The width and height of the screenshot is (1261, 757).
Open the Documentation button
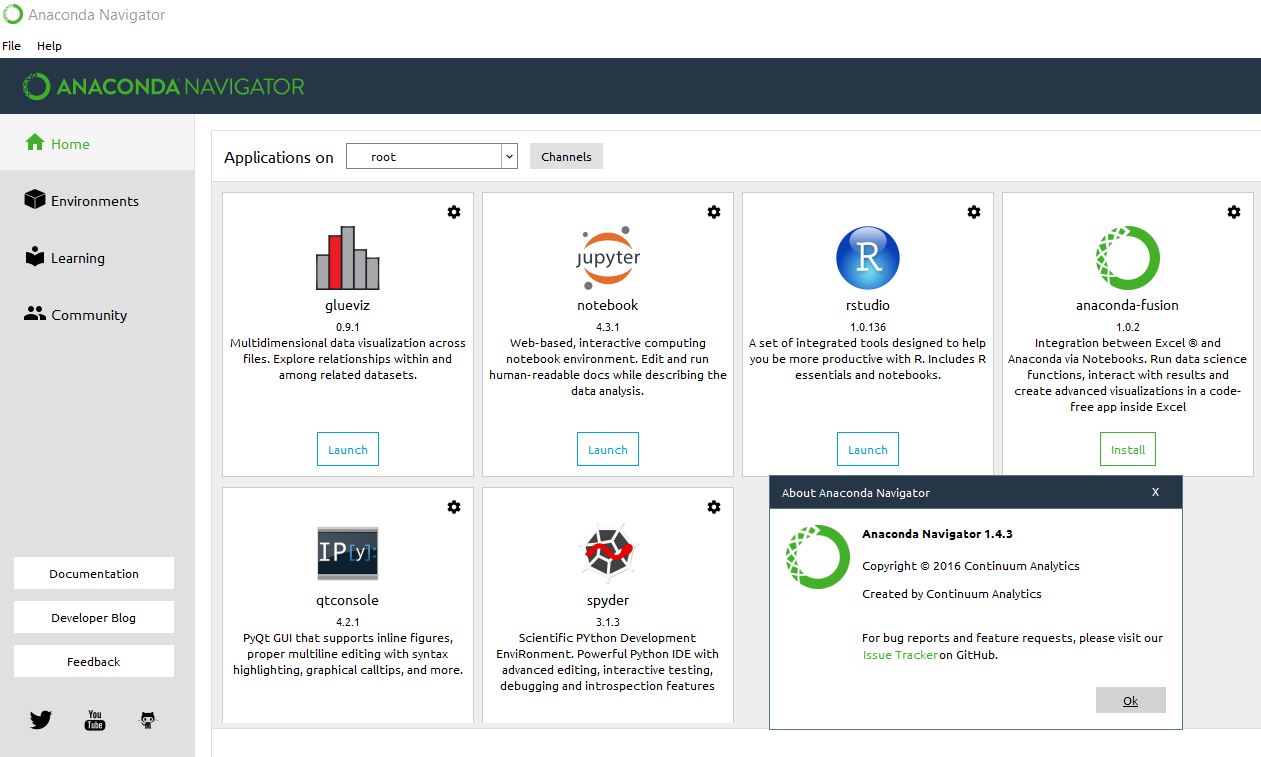coord(94,573)
